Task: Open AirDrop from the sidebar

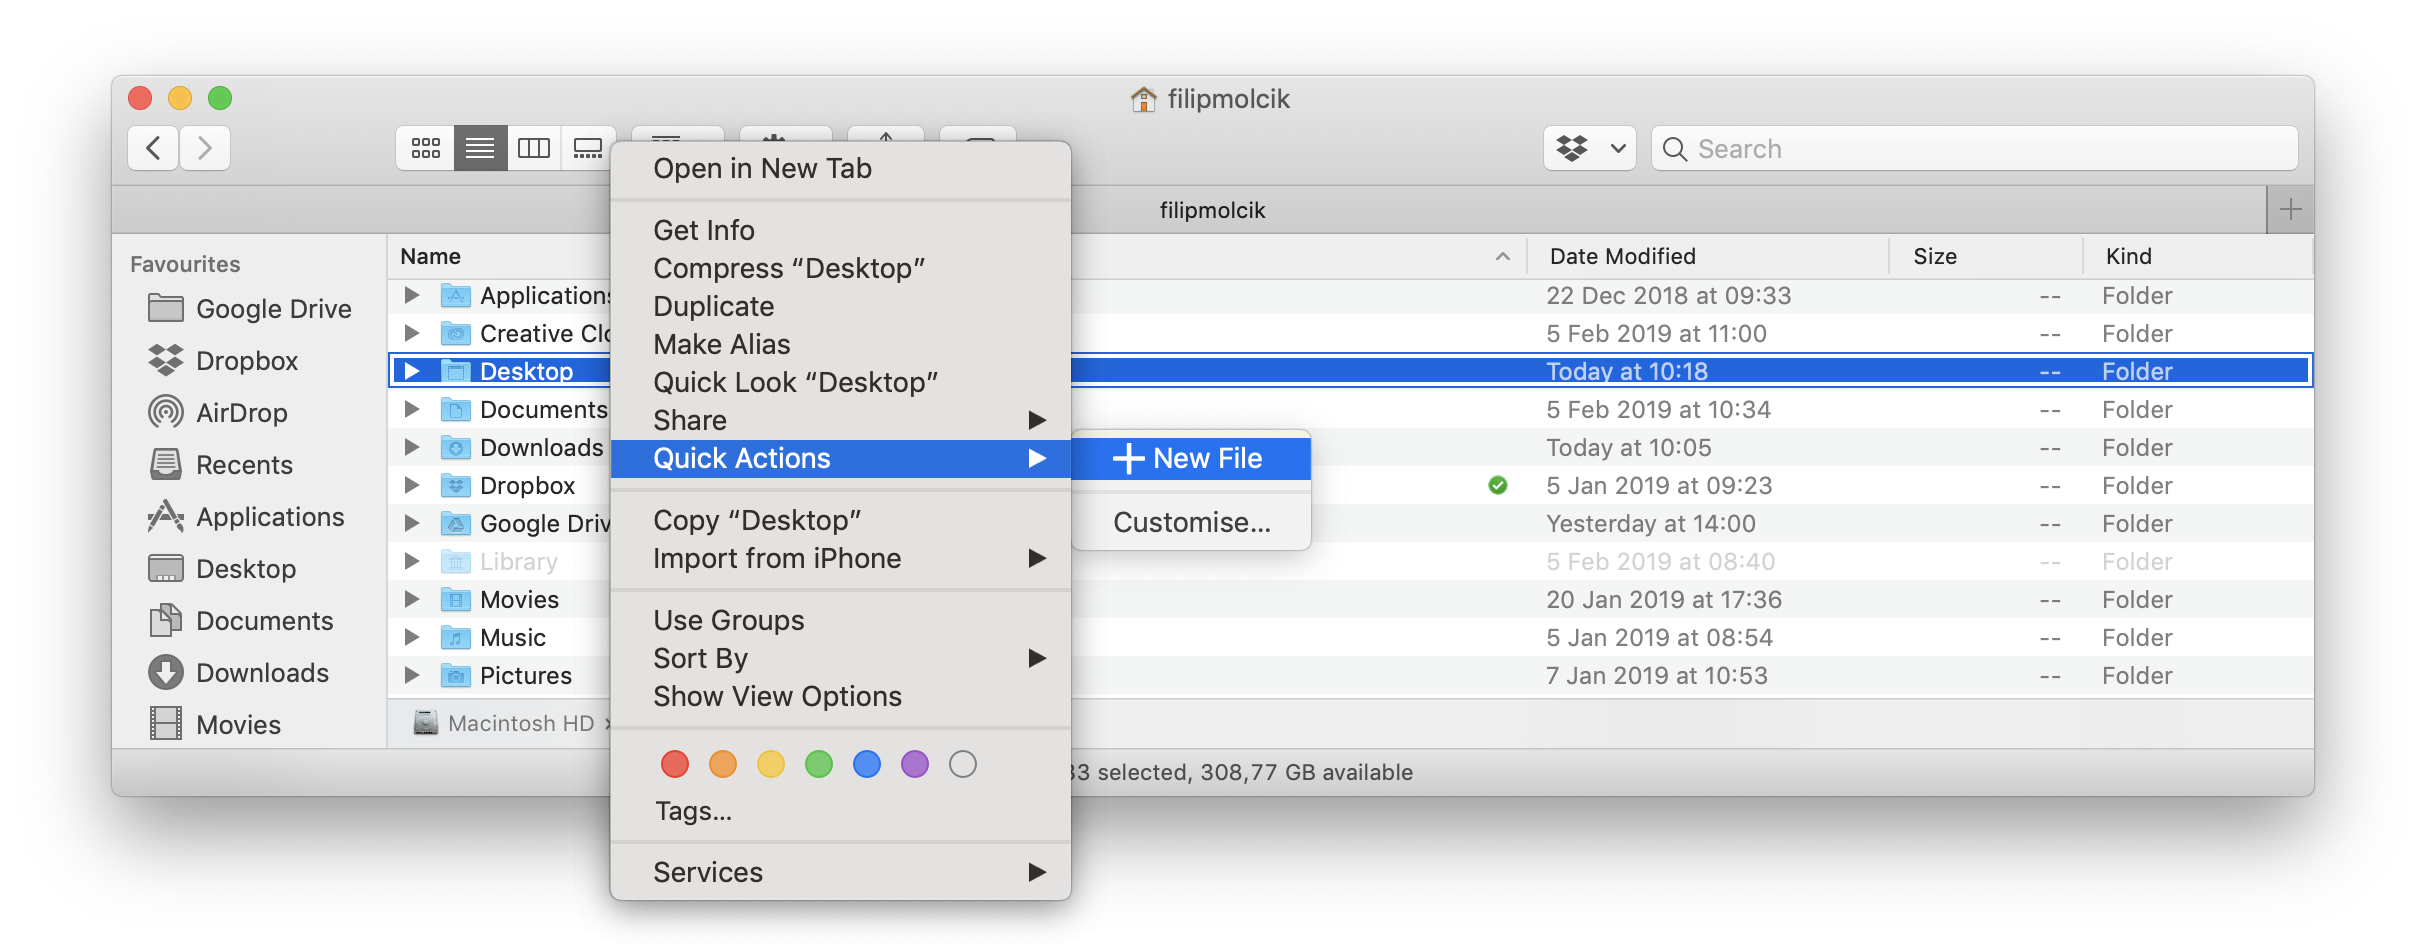Action: pos(238,412)
